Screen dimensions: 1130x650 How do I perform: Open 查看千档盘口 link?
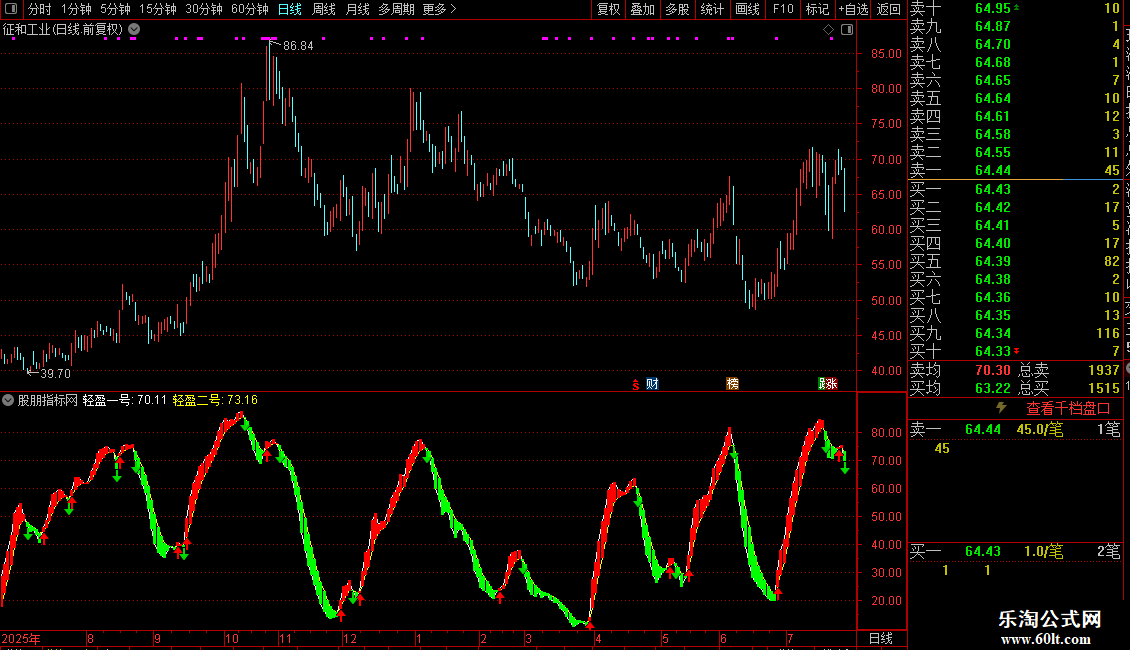pos(1068,409)
